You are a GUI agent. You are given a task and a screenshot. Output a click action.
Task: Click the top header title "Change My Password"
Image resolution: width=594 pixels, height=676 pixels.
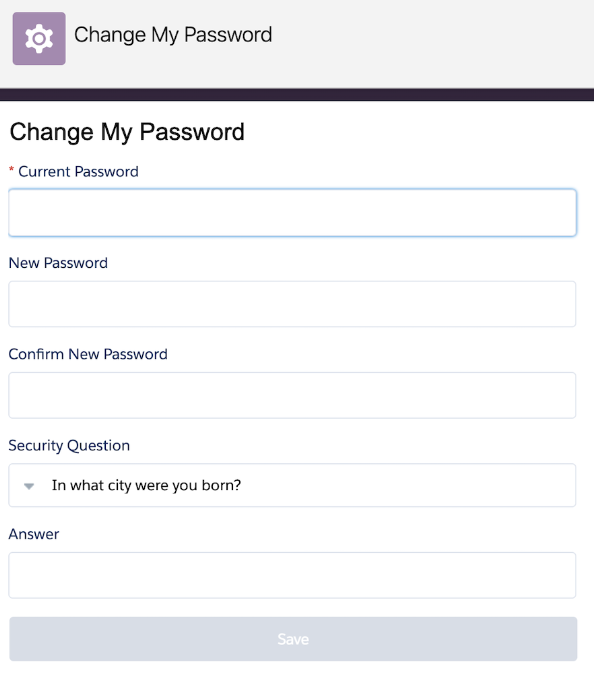tap(173, 35)
